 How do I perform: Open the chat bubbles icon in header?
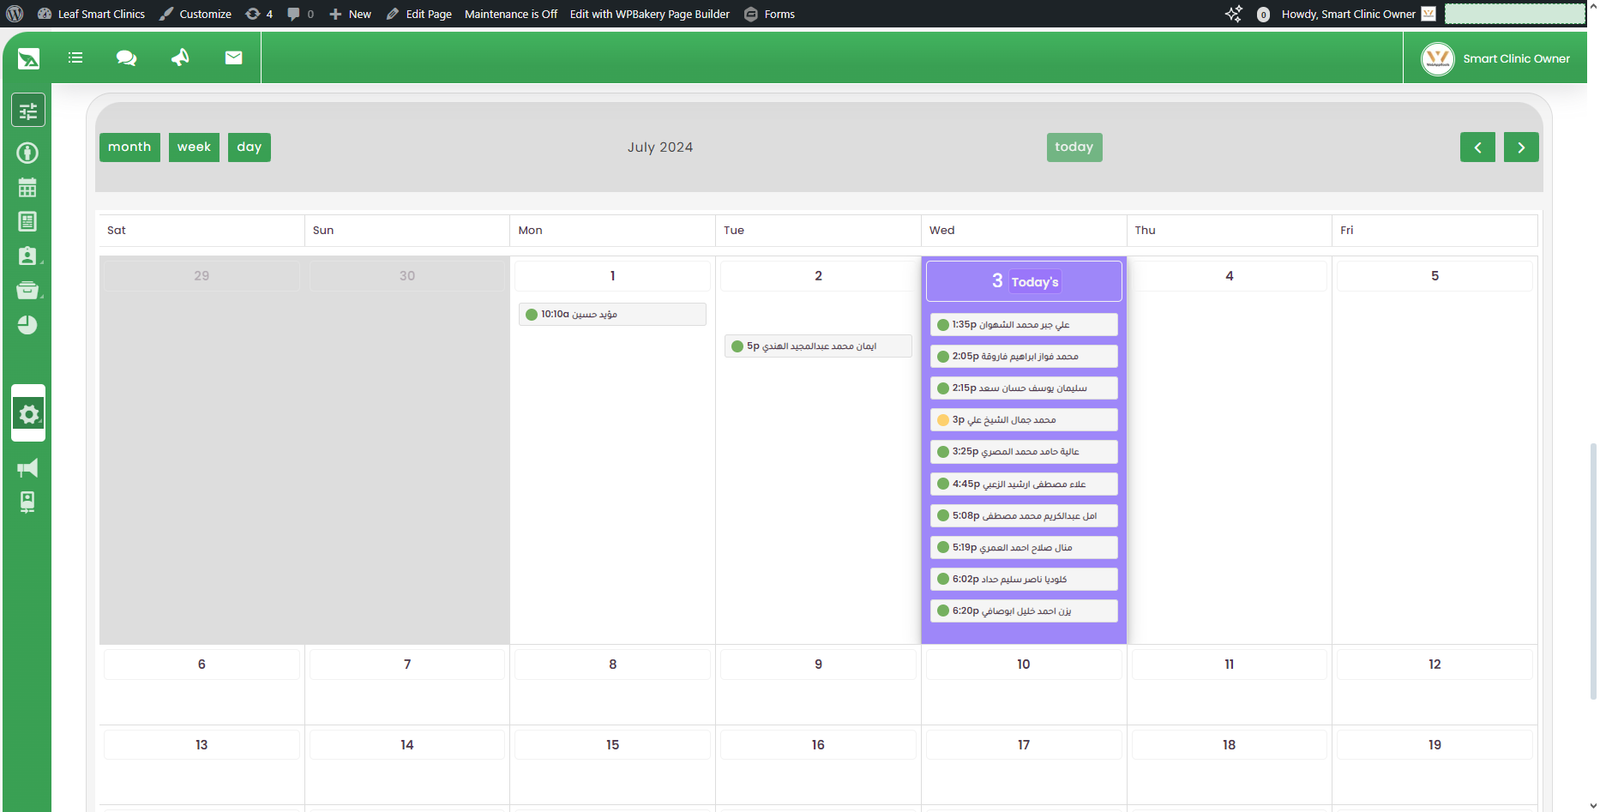pos(126,58)
